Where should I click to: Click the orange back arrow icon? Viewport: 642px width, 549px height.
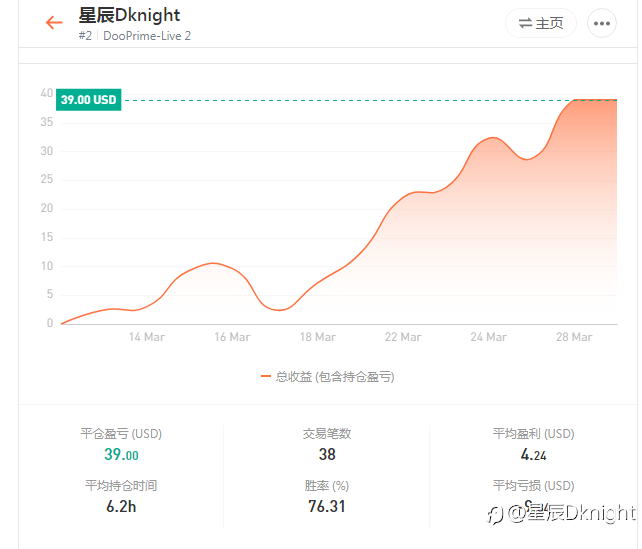pyautogui.click(x=54, y=23)
